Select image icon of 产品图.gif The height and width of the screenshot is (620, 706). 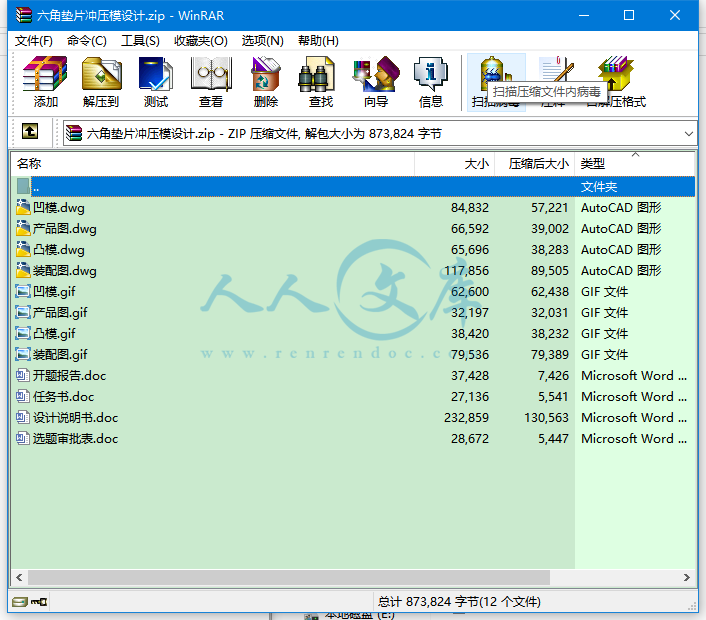(x=23, y=312)
